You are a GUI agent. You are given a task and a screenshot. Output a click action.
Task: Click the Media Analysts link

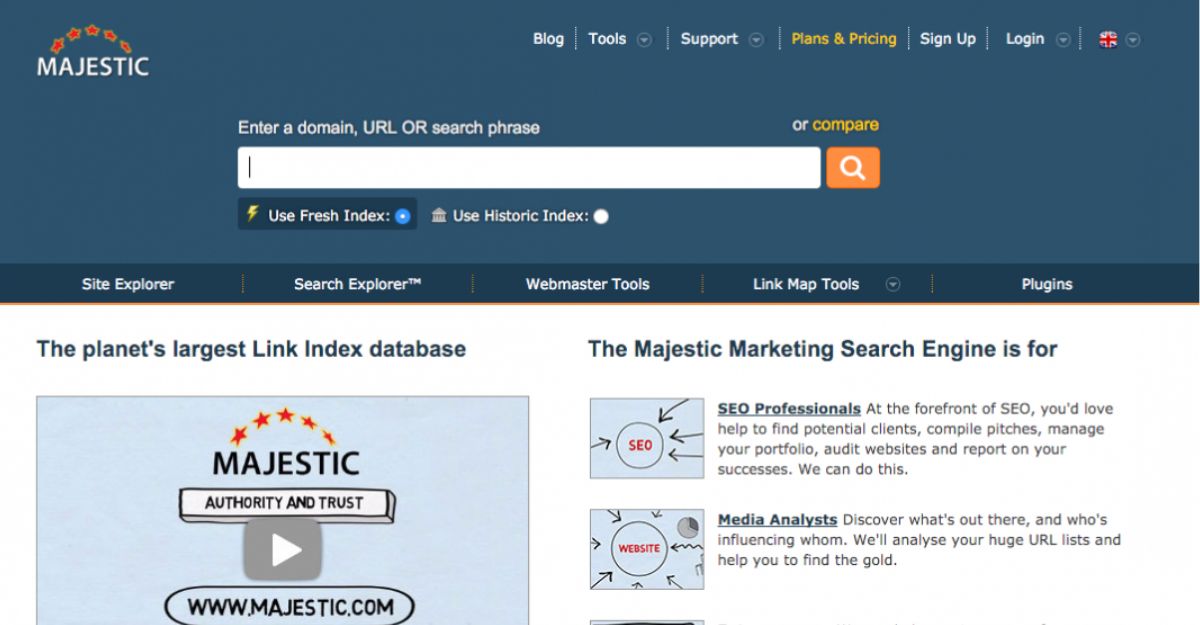pyautogui.click(x=777, y=519)
